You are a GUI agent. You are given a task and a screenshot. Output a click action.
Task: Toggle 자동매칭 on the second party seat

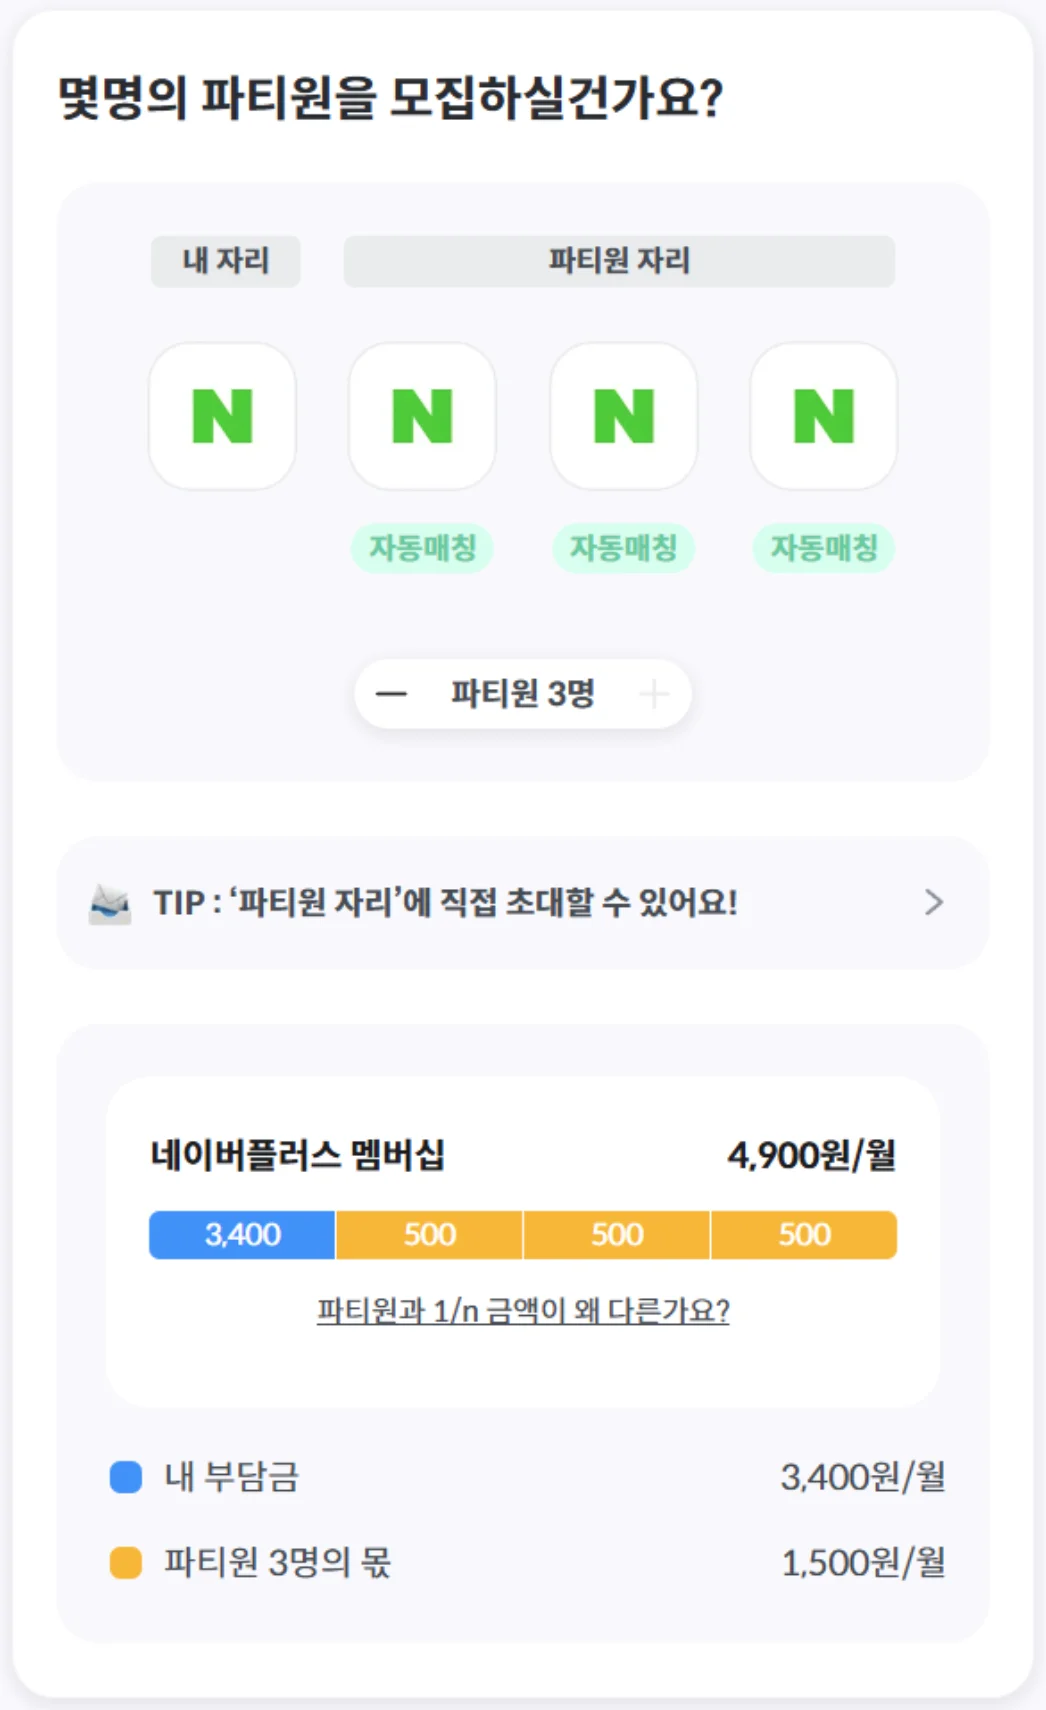pos(622,547)
